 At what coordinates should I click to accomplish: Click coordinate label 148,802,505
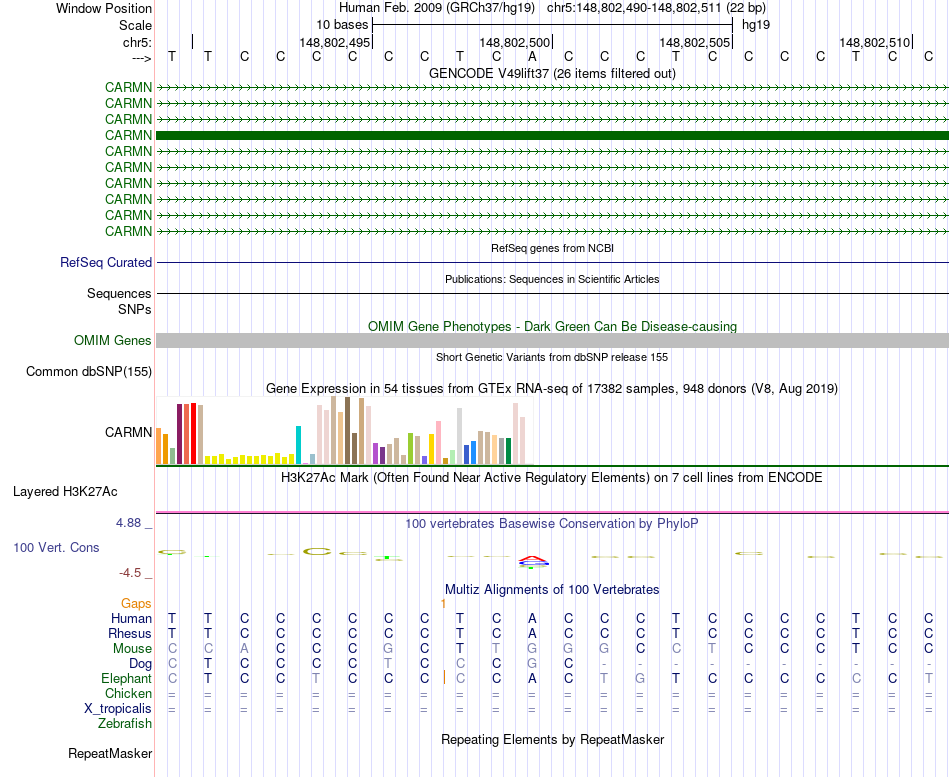tap(694, 42)
